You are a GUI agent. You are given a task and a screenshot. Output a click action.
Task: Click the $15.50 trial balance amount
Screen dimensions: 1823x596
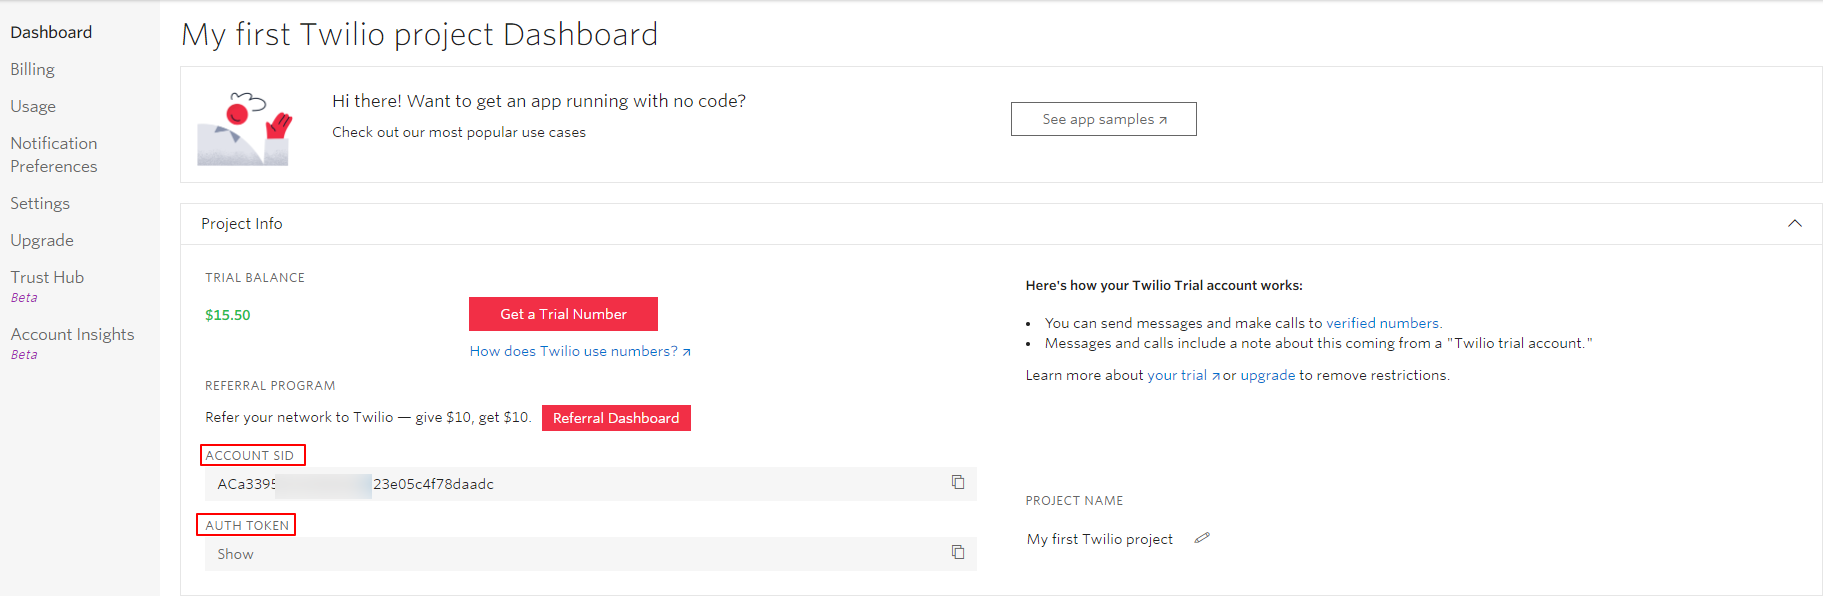(x=228, y=315)
